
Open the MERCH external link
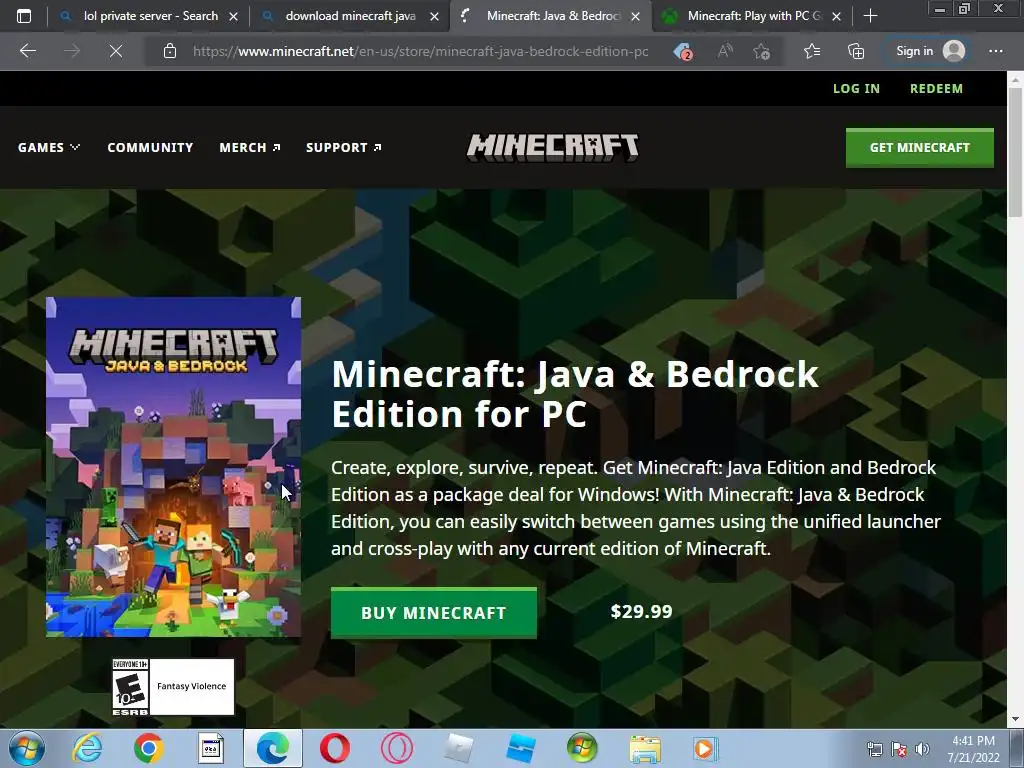[249, 148]
